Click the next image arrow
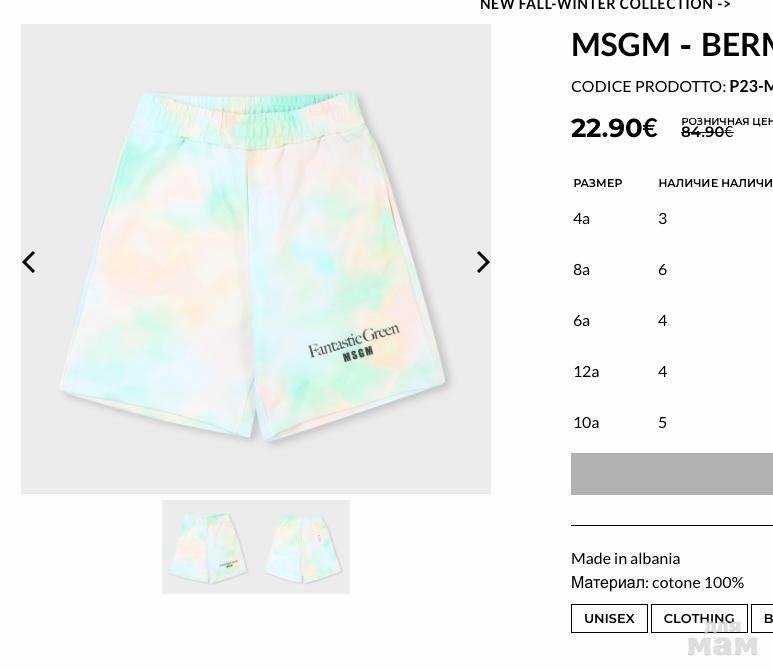The width and height of the screenshot is (773, 670). tap(483, 262)
